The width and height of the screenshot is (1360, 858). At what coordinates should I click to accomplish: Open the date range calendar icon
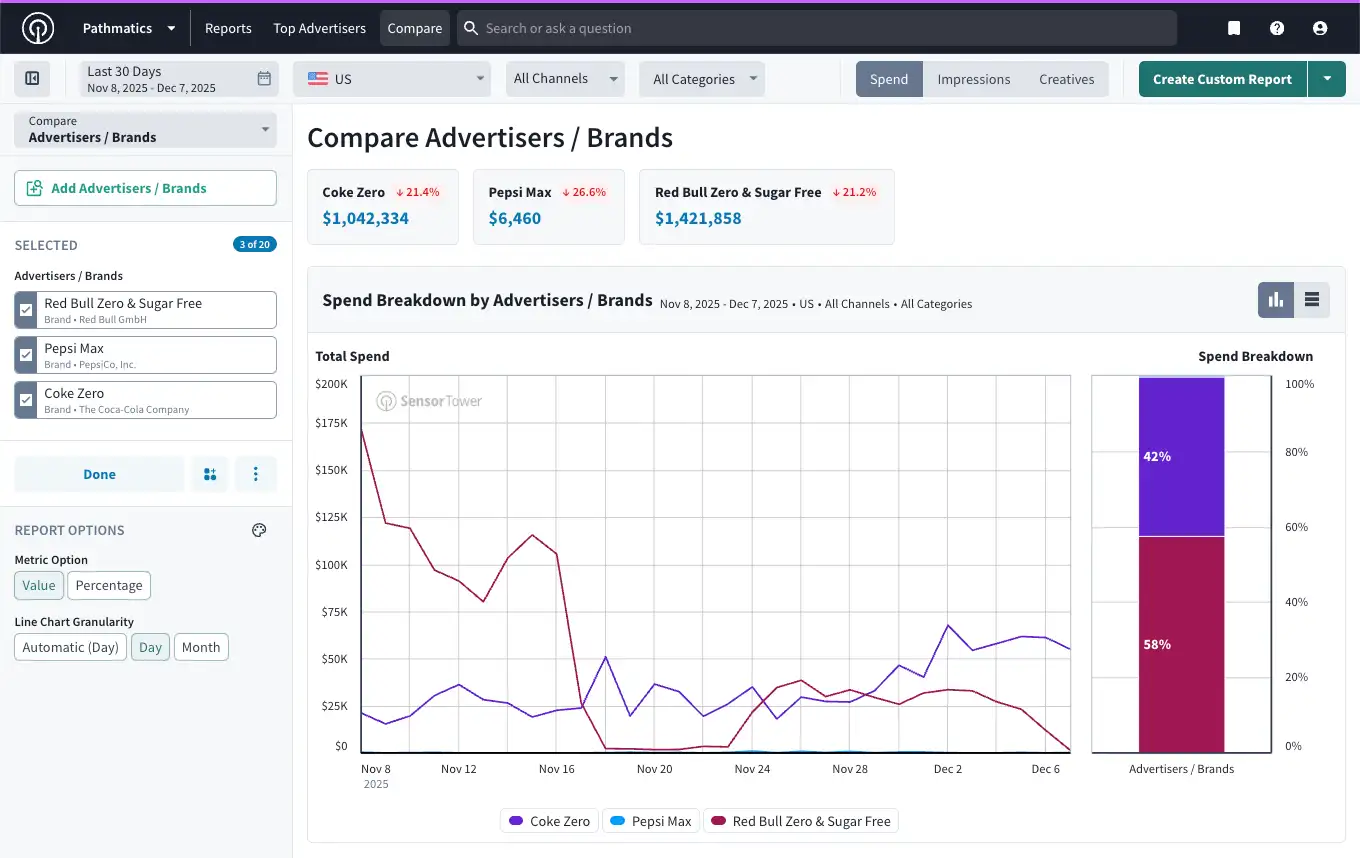264,79
